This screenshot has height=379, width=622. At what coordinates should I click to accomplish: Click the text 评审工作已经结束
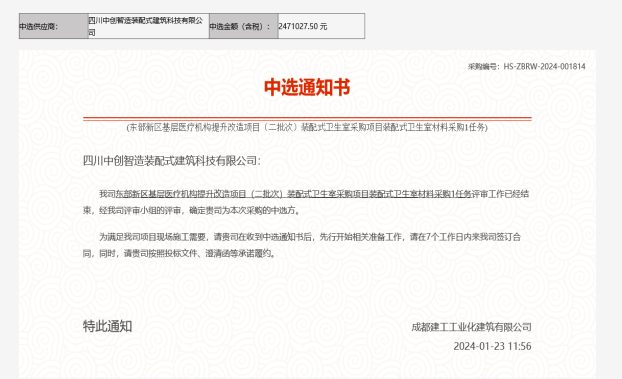click(x=500, y=194)
